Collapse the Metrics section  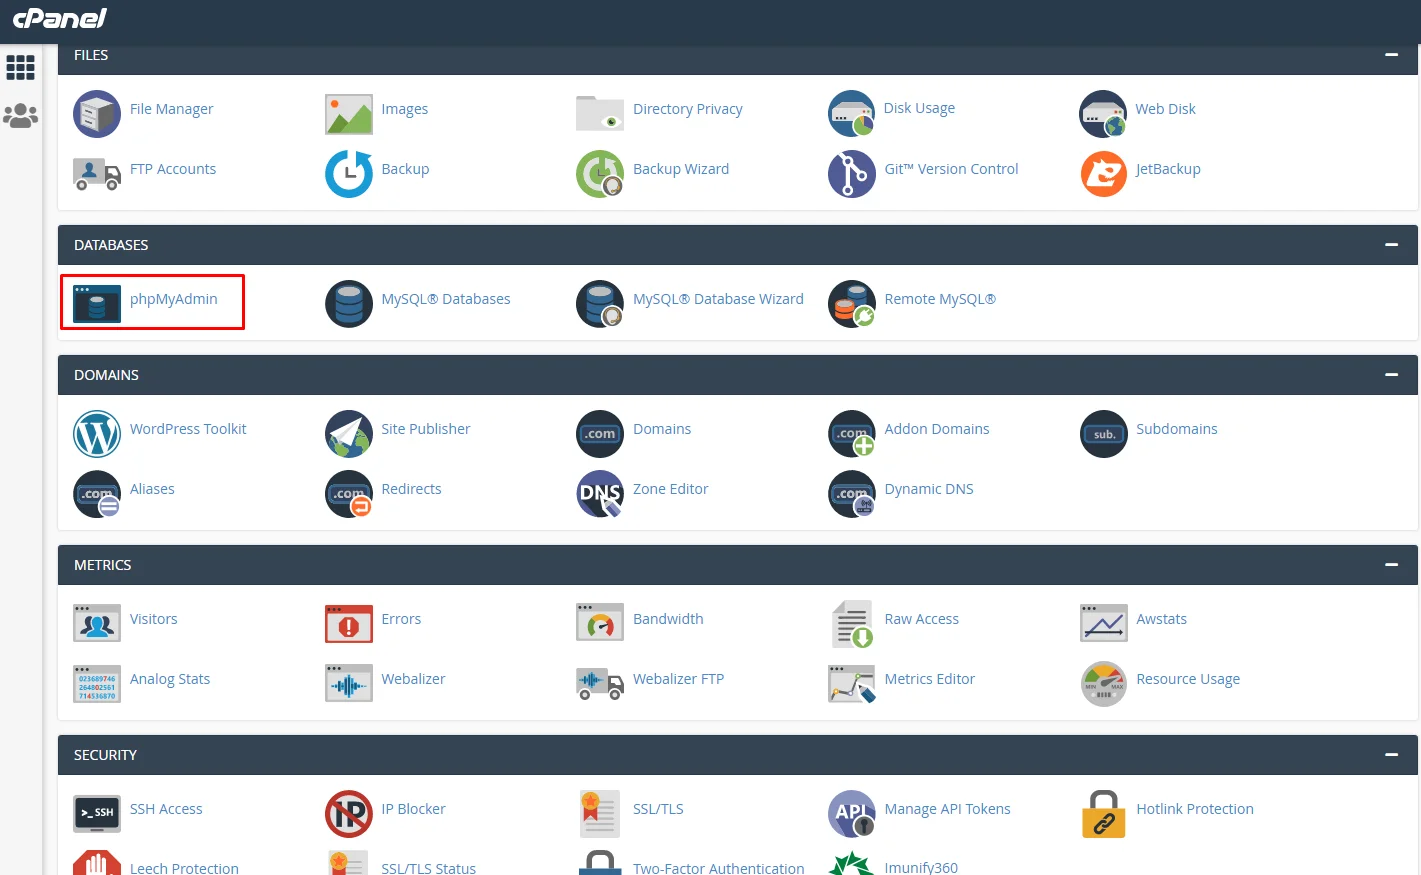[1391, 565]
